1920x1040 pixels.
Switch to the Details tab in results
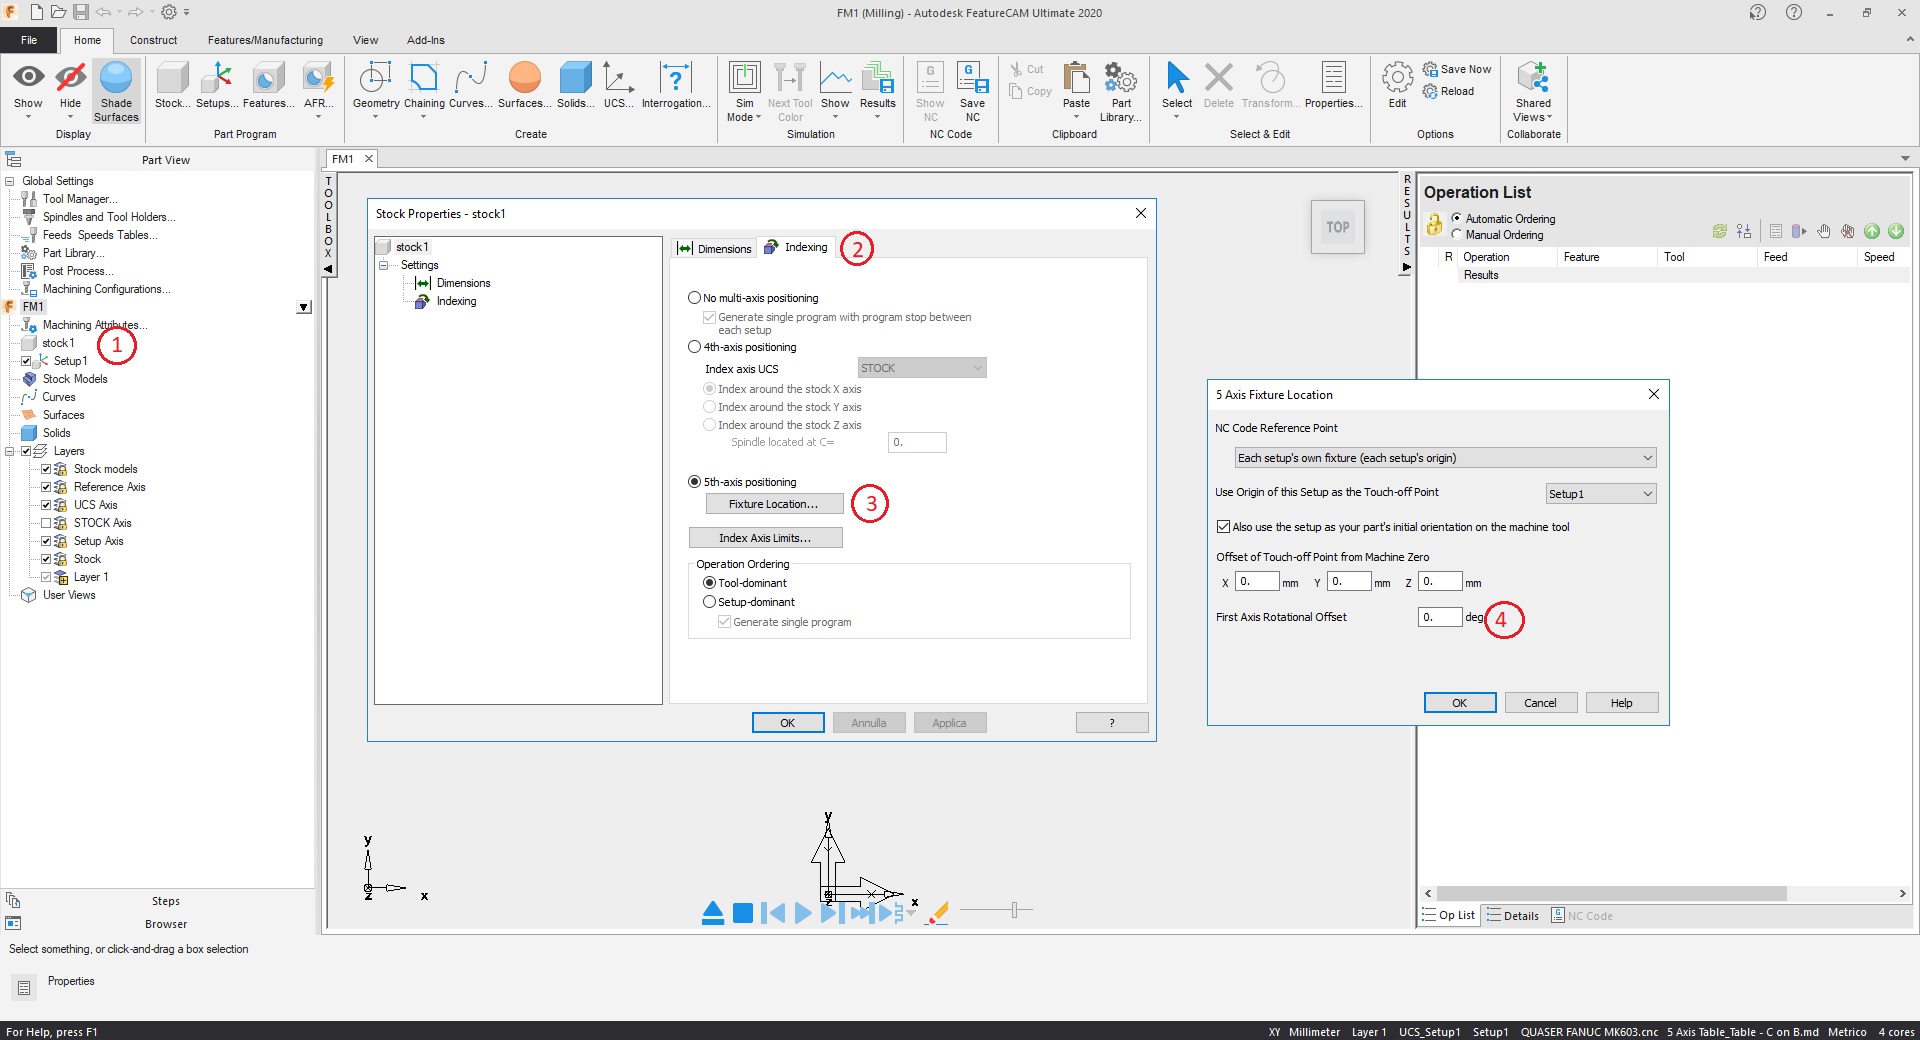point(1513,916)
